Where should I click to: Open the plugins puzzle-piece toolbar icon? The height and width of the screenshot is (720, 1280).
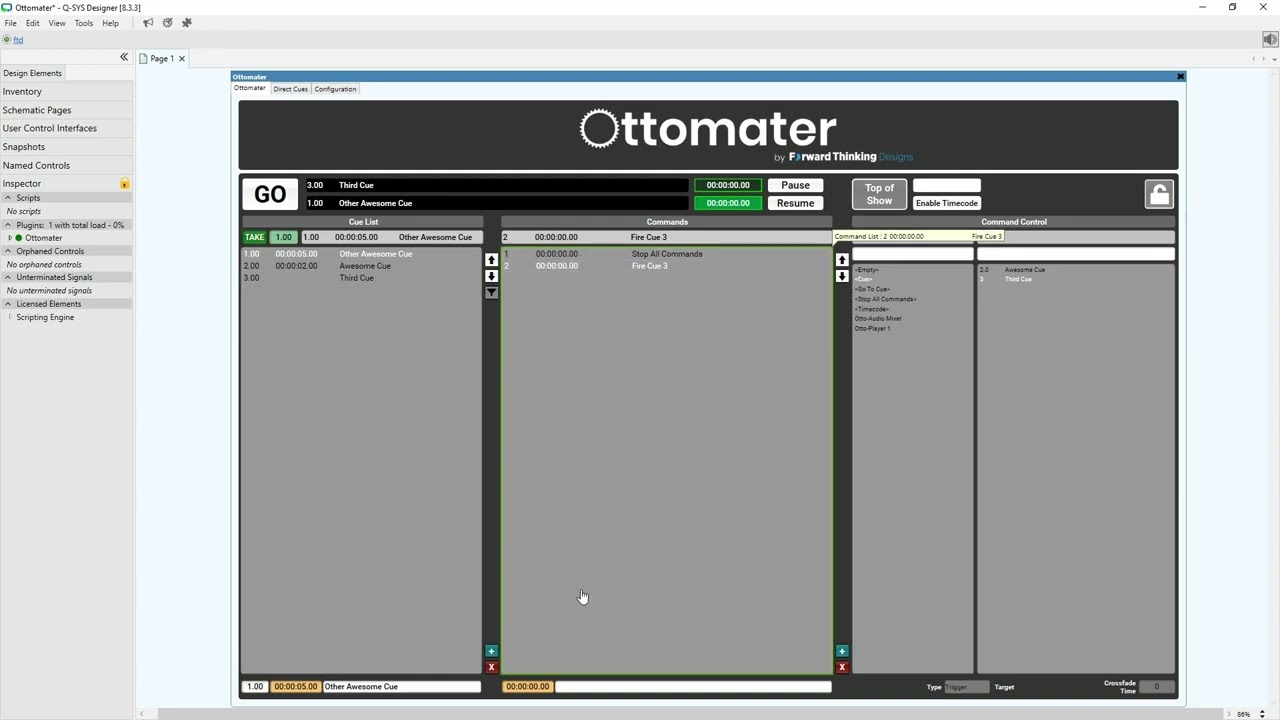point(186,23)
